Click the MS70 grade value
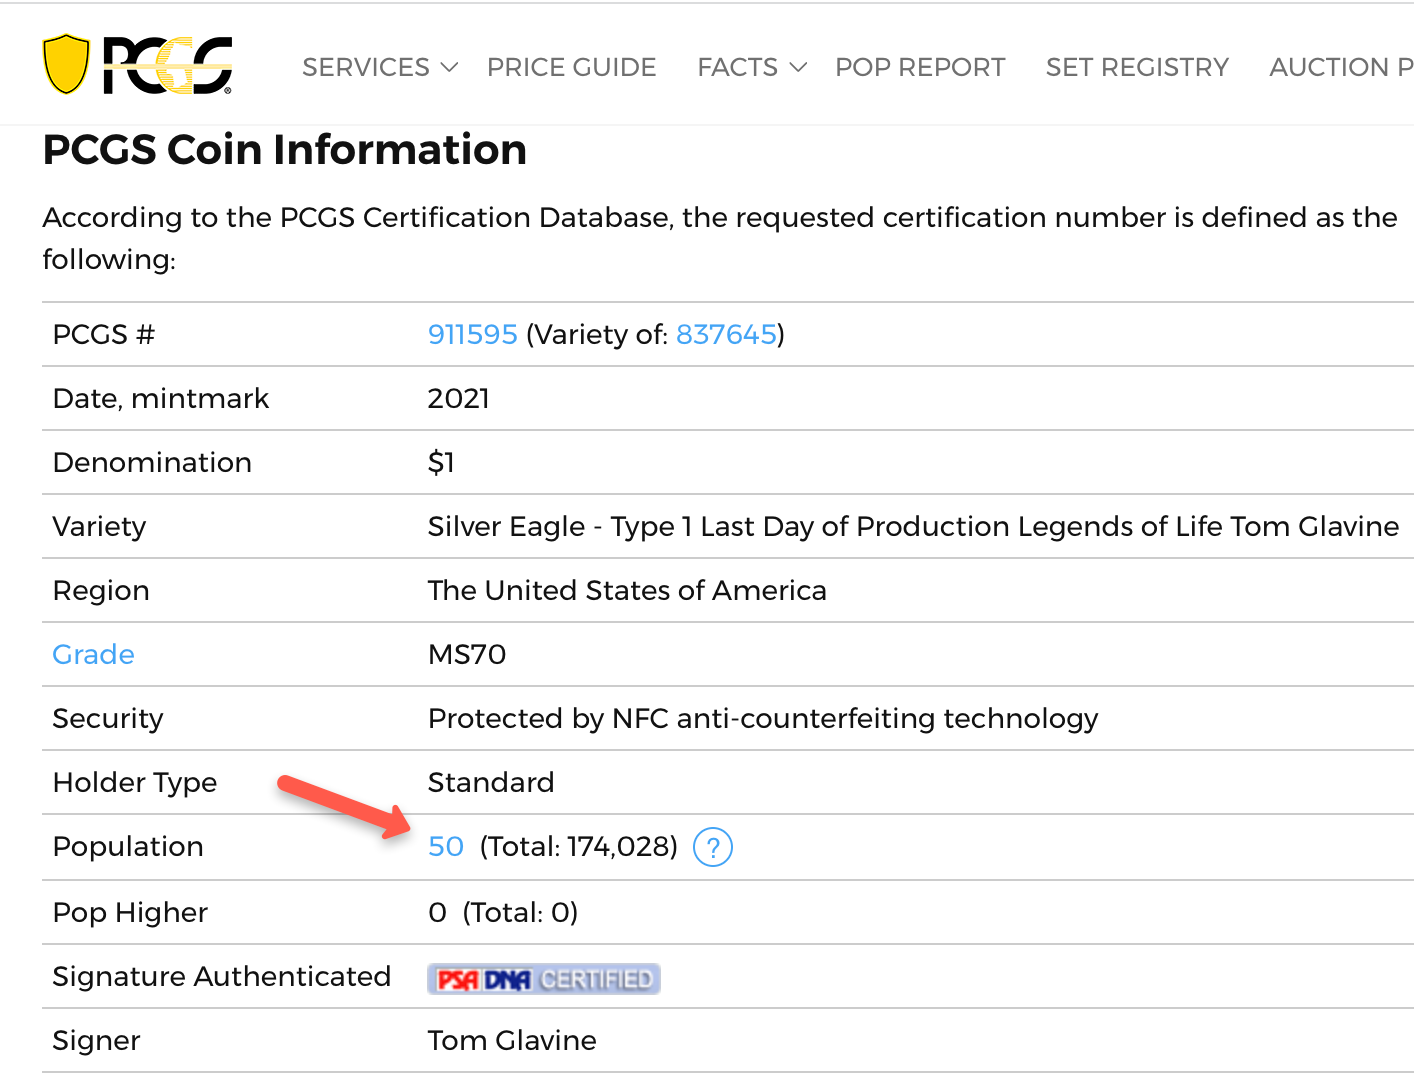1414x1080 pixels. click(x=466, y=654)
